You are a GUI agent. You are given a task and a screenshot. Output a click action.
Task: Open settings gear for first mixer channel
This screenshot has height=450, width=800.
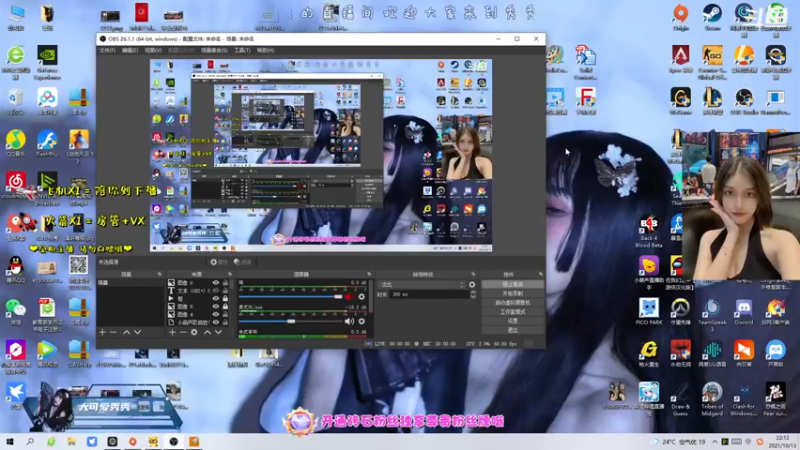point(361,296)
